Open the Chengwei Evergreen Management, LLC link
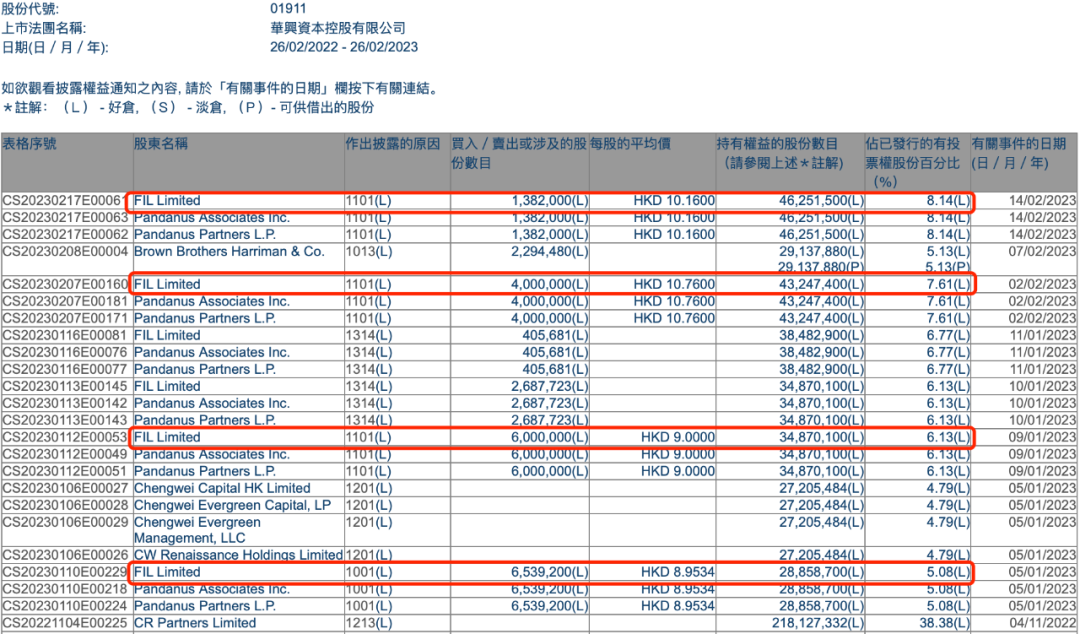Screen dimensions: 1080x634 [x=197, y=530]
